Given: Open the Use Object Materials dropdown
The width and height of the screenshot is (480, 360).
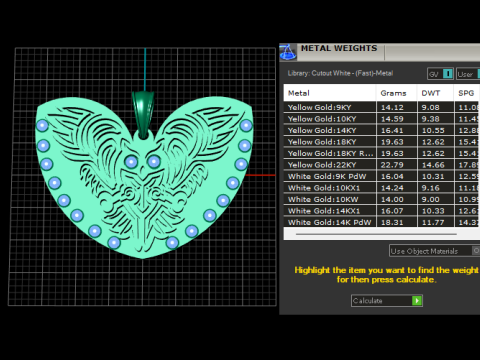Looking at the screenshot, I should pos(434,251).
